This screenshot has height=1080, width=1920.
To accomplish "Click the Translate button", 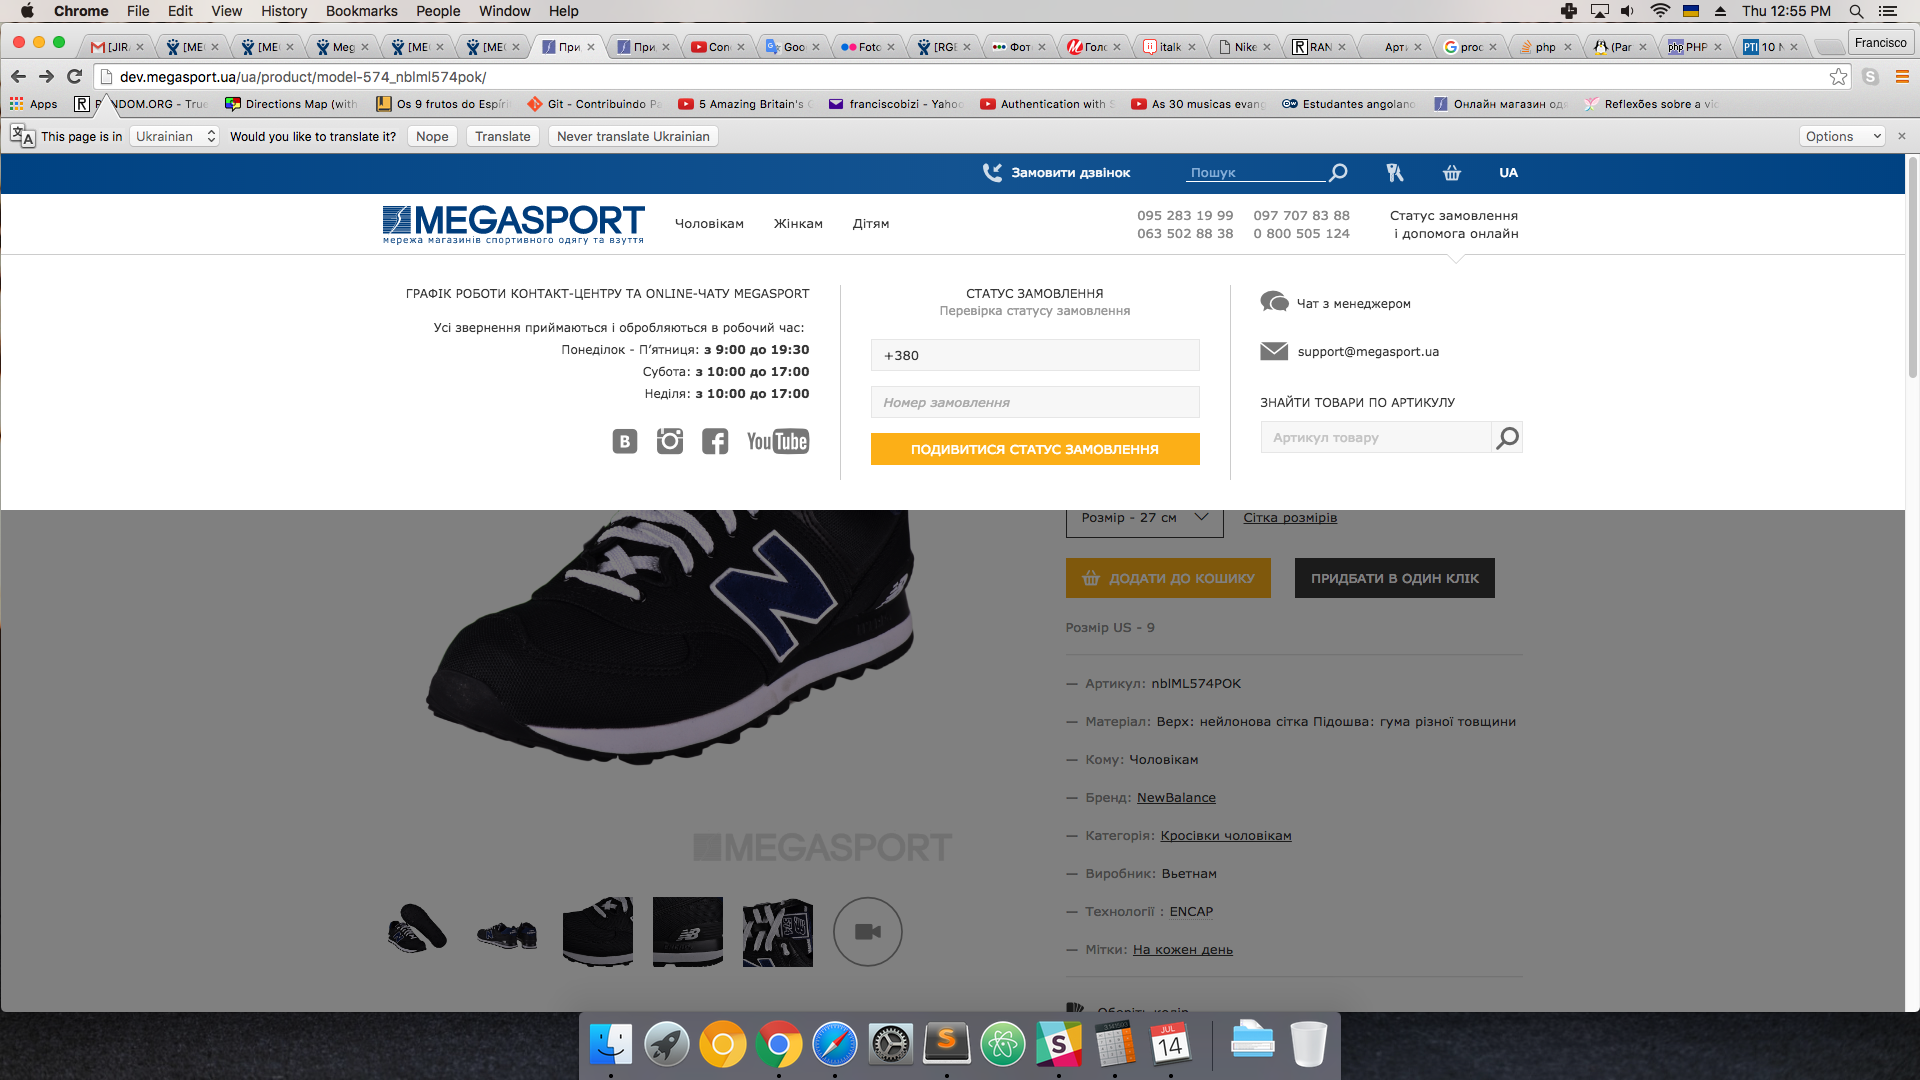I will pyautogui.click(x=502, y=136).
